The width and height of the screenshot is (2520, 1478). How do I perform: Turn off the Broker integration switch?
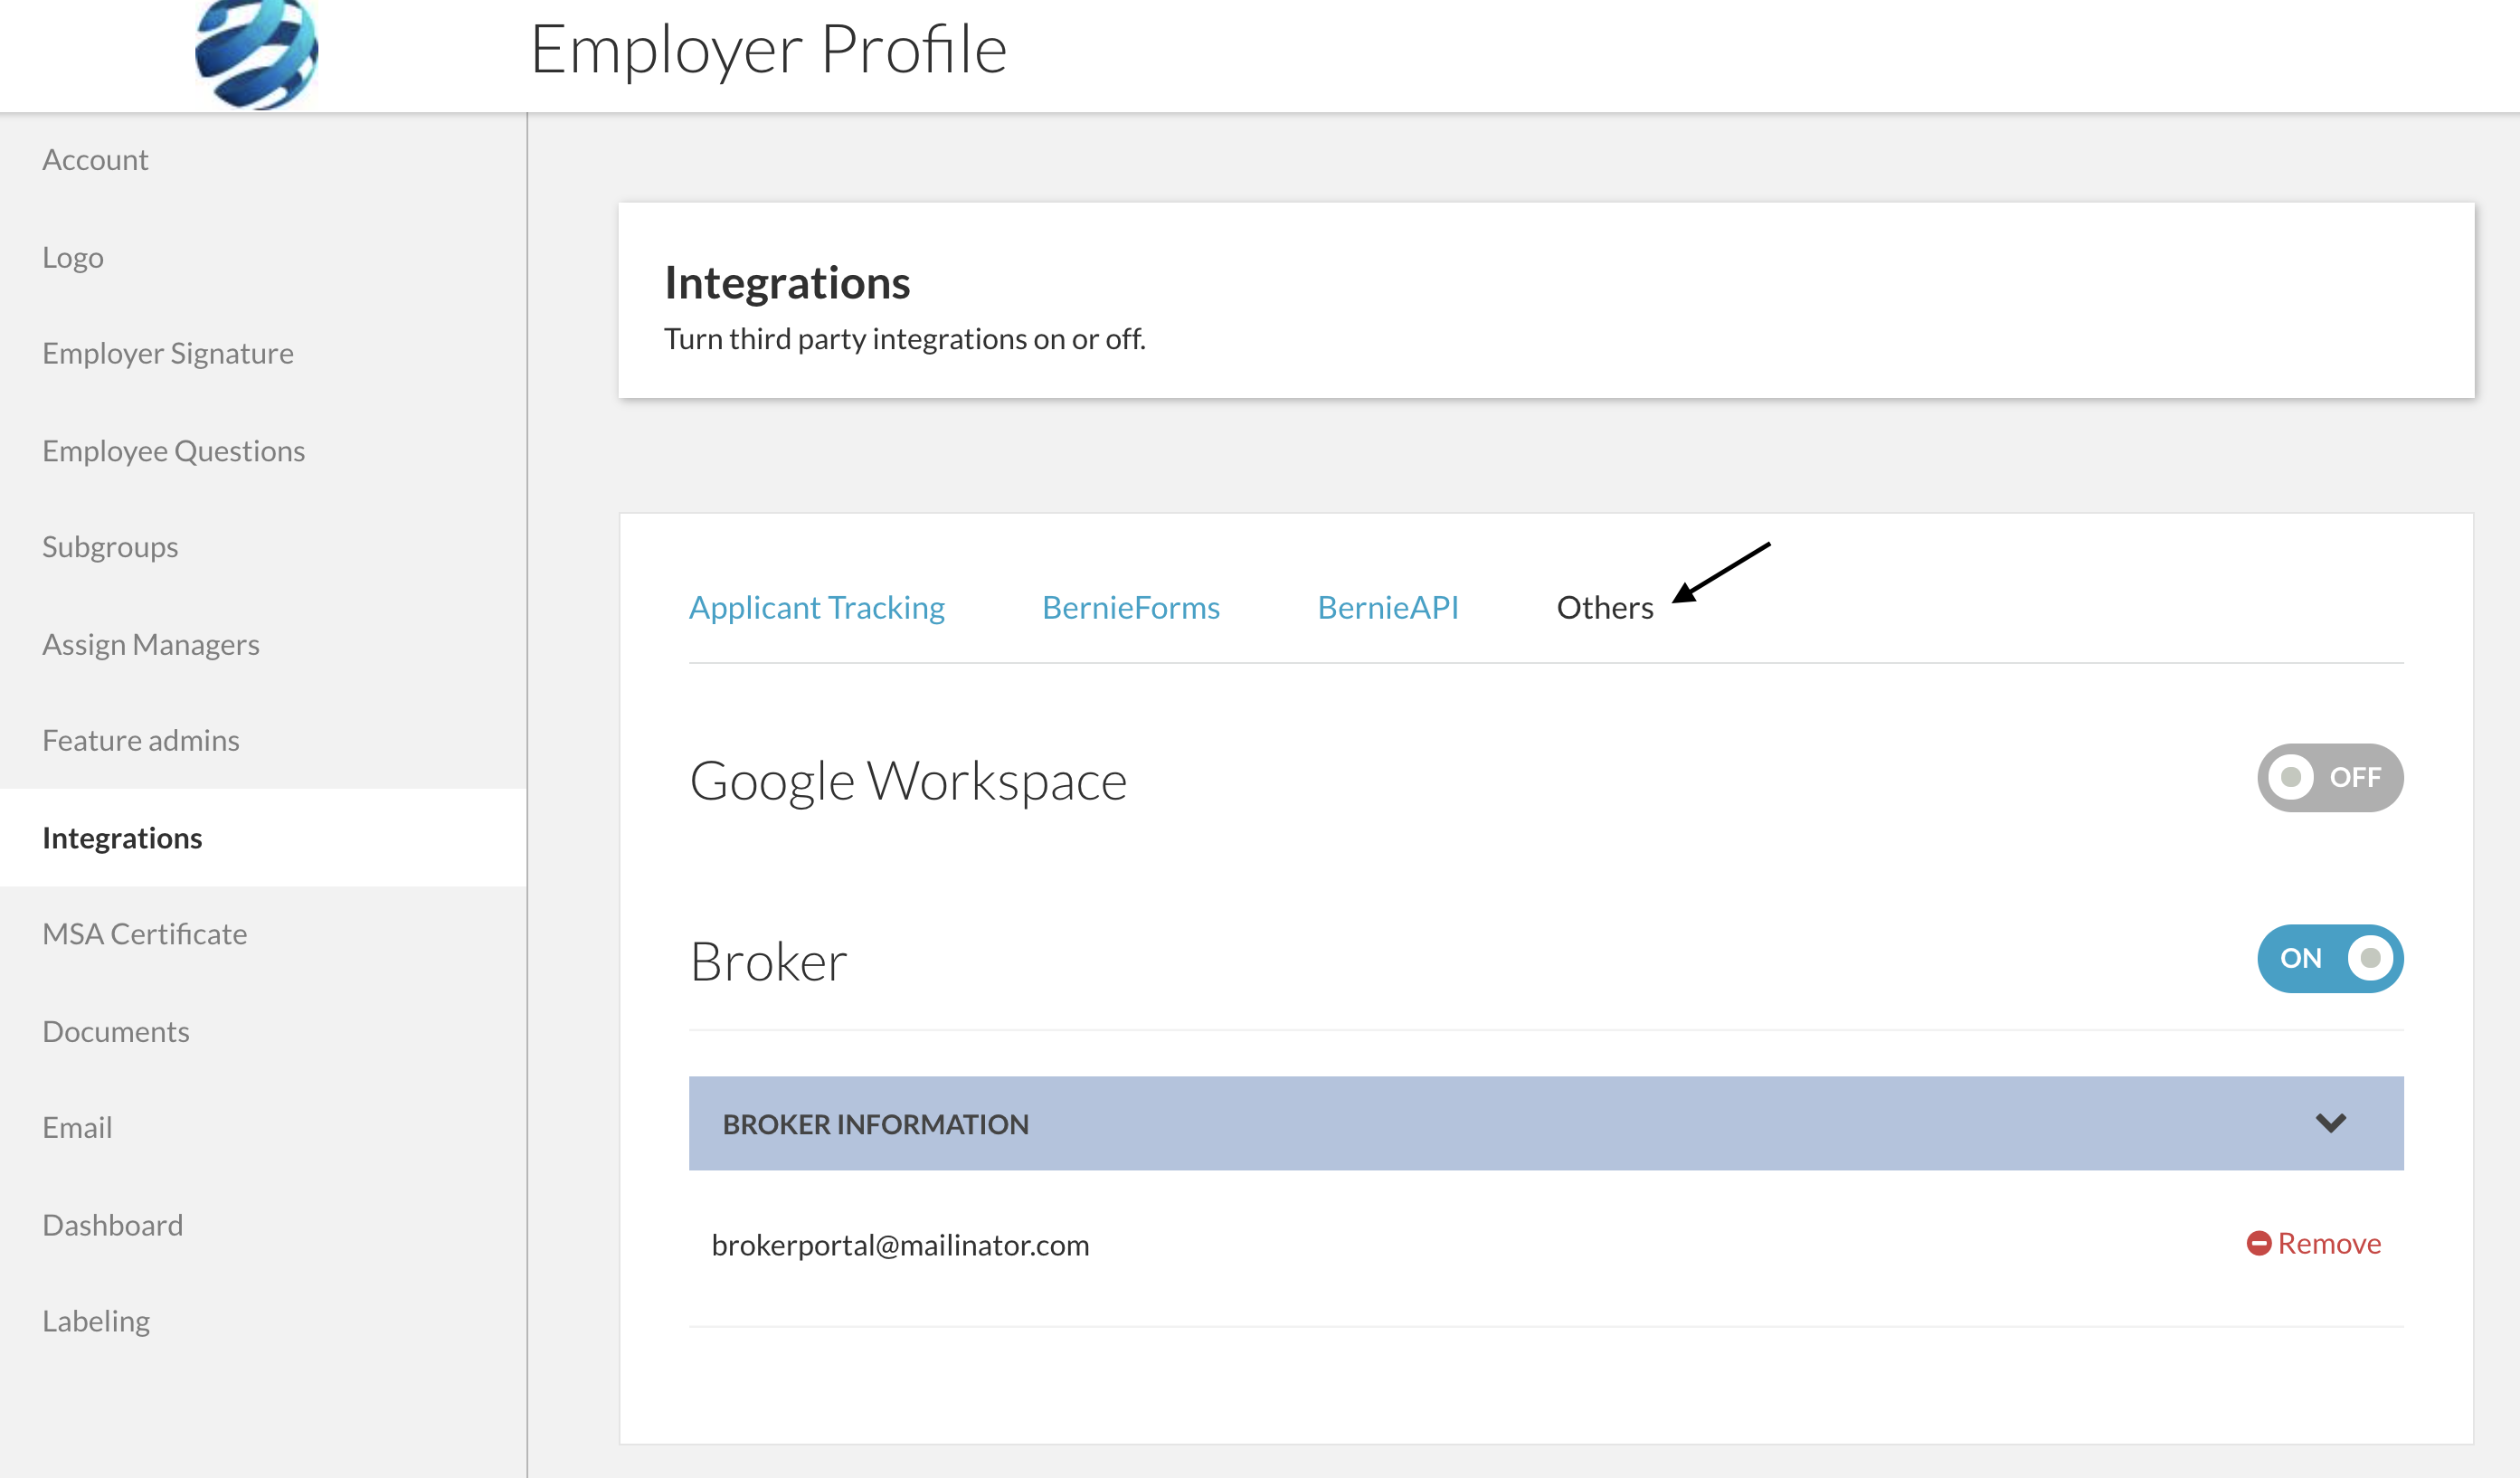pos(2330,958)
